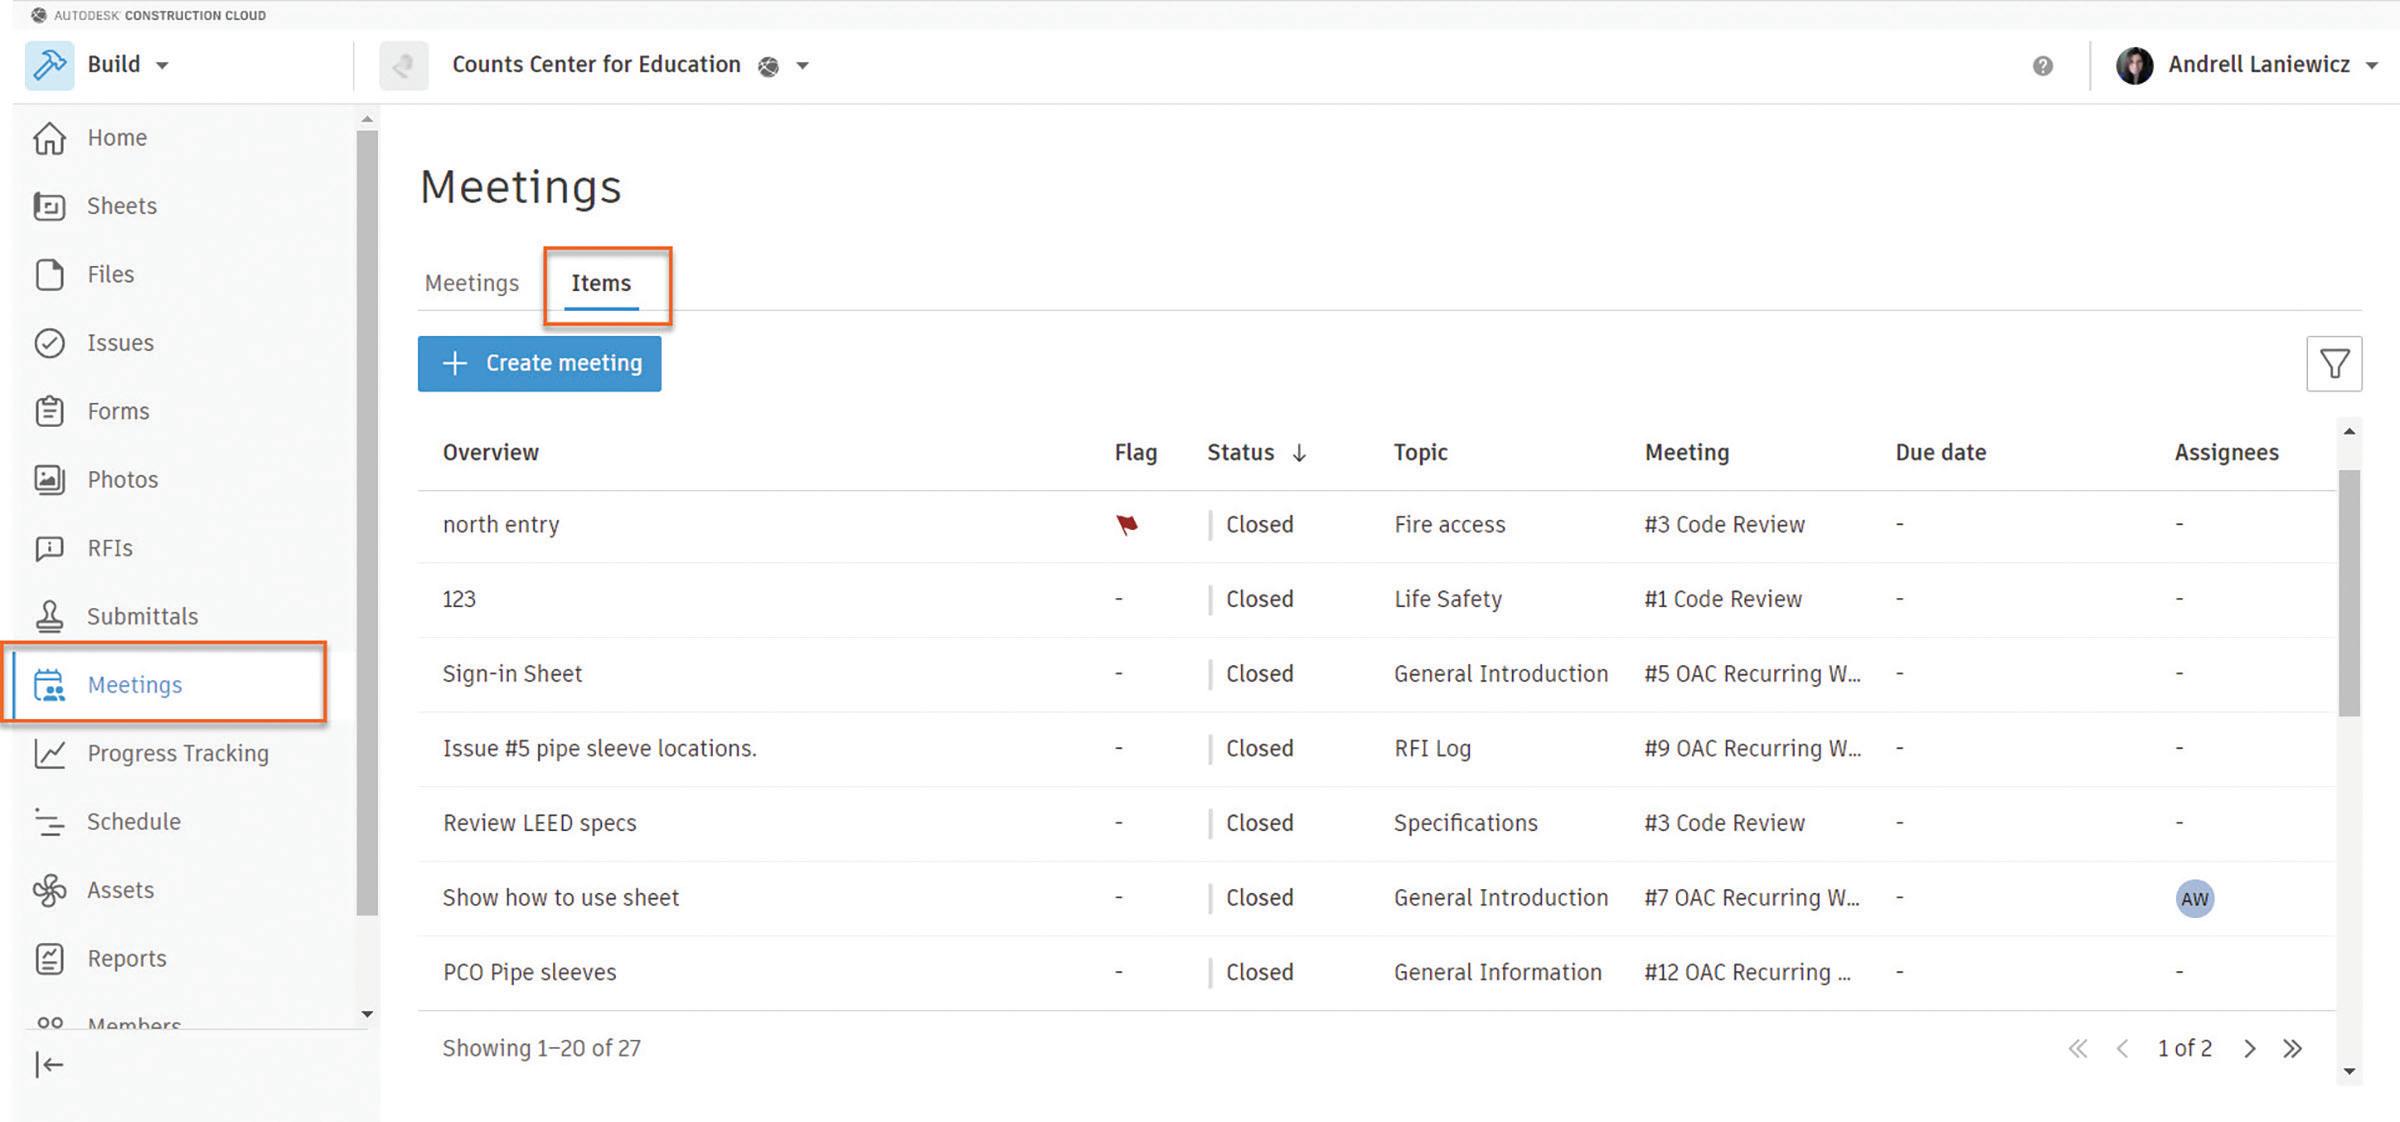Click the Due date column header
Image resolution: width=2400 pixels, height=1122 pixels.
click(1941, 453)
